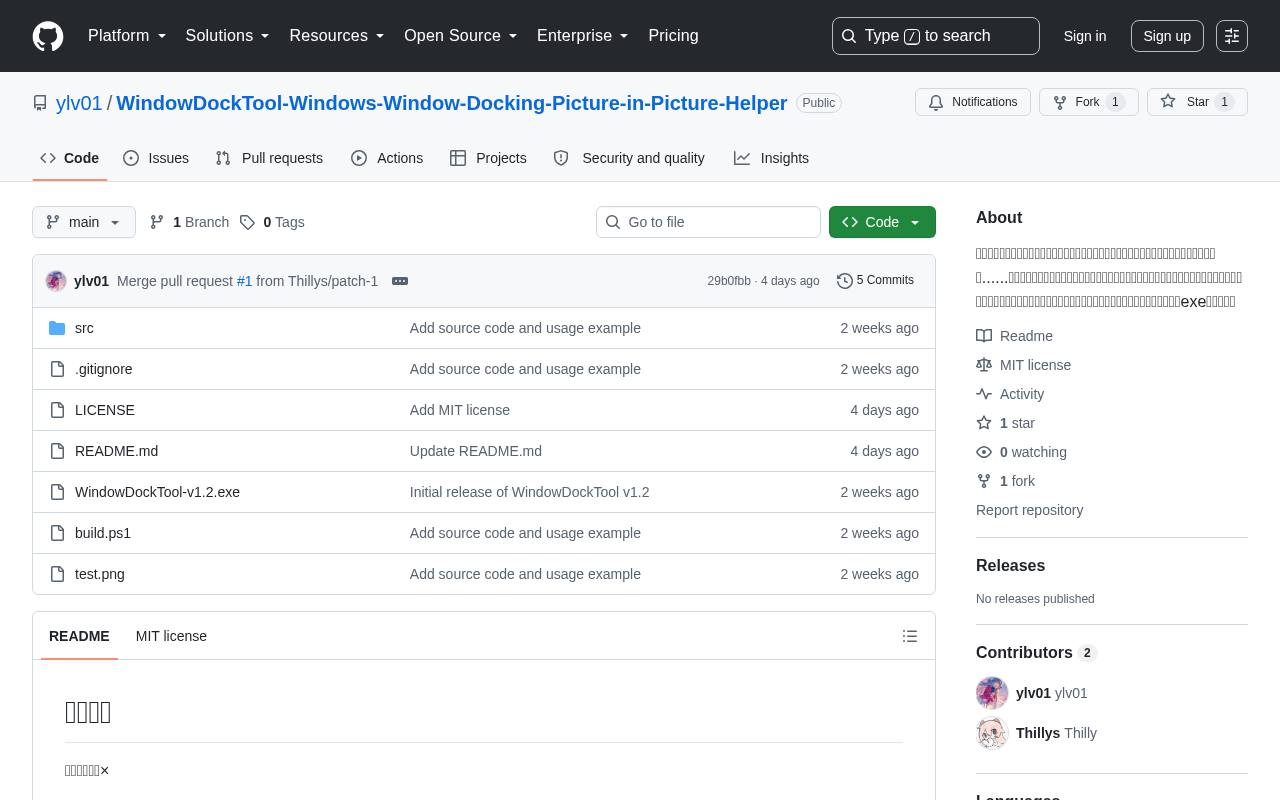Viewport: 1280px width, 800px height.
Task: Open commit 29b0fbb
Action: [729, 281]
